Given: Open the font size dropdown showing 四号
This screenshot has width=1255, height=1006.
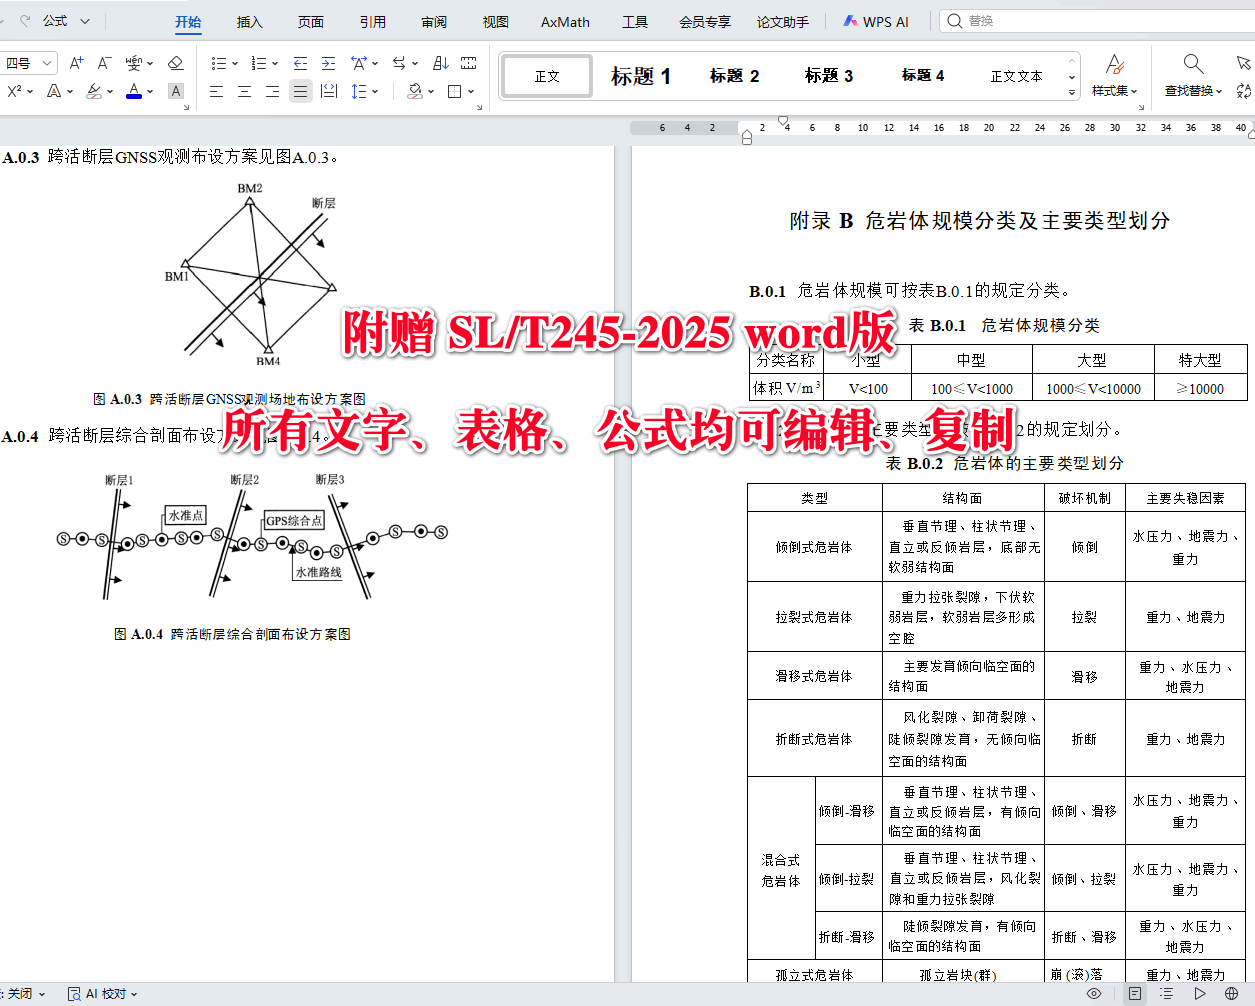Looking at the screenshot, I should click(x=29, y=62).
